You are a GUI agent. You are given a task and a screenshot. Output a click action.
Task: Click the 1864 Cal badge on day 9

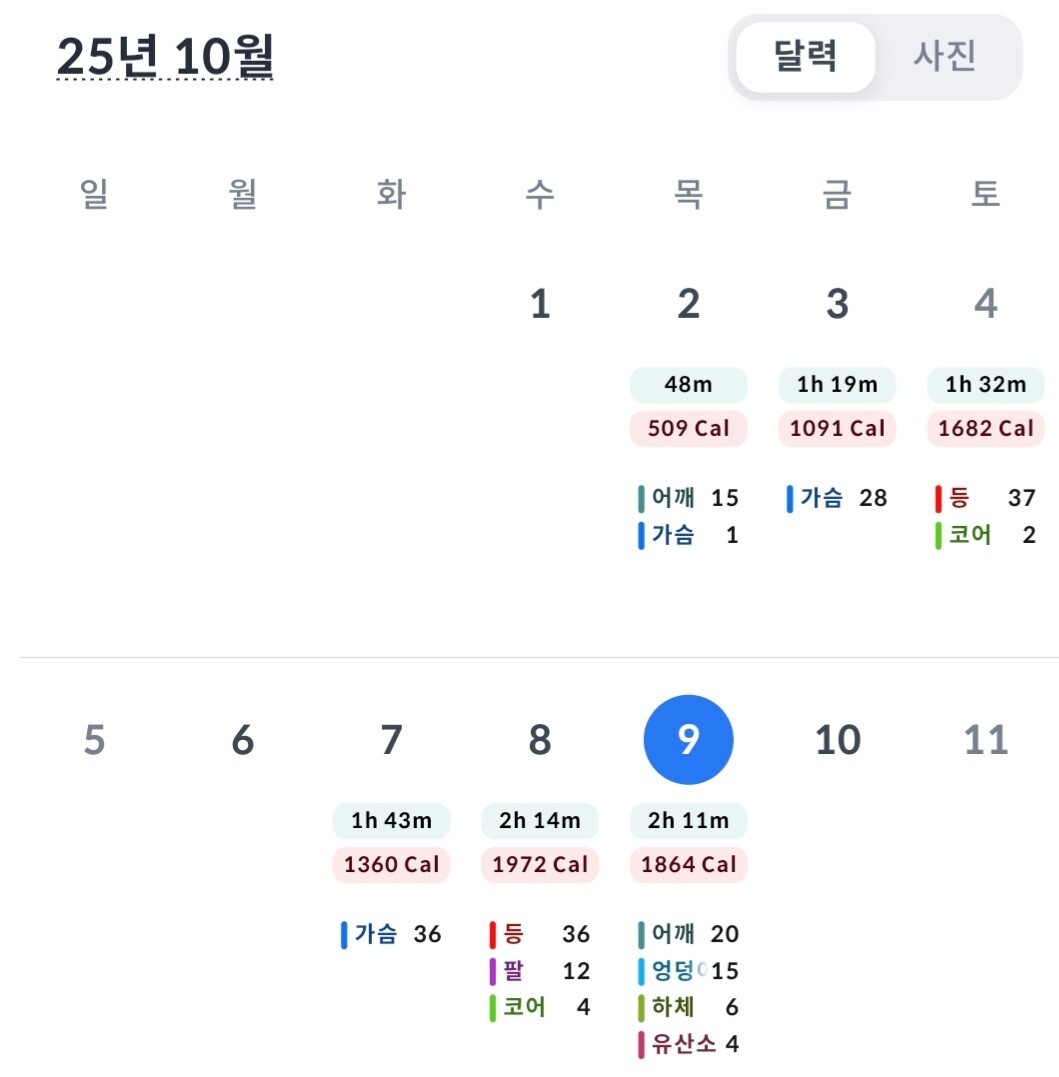coord(688,864)
